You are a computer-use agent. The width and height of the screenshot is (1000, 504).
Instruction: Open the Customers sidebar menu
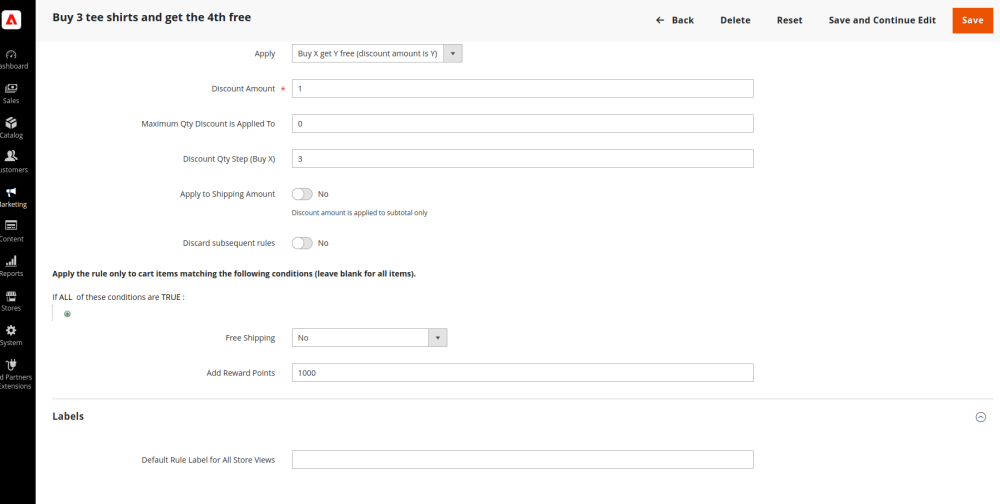[11, 161]
